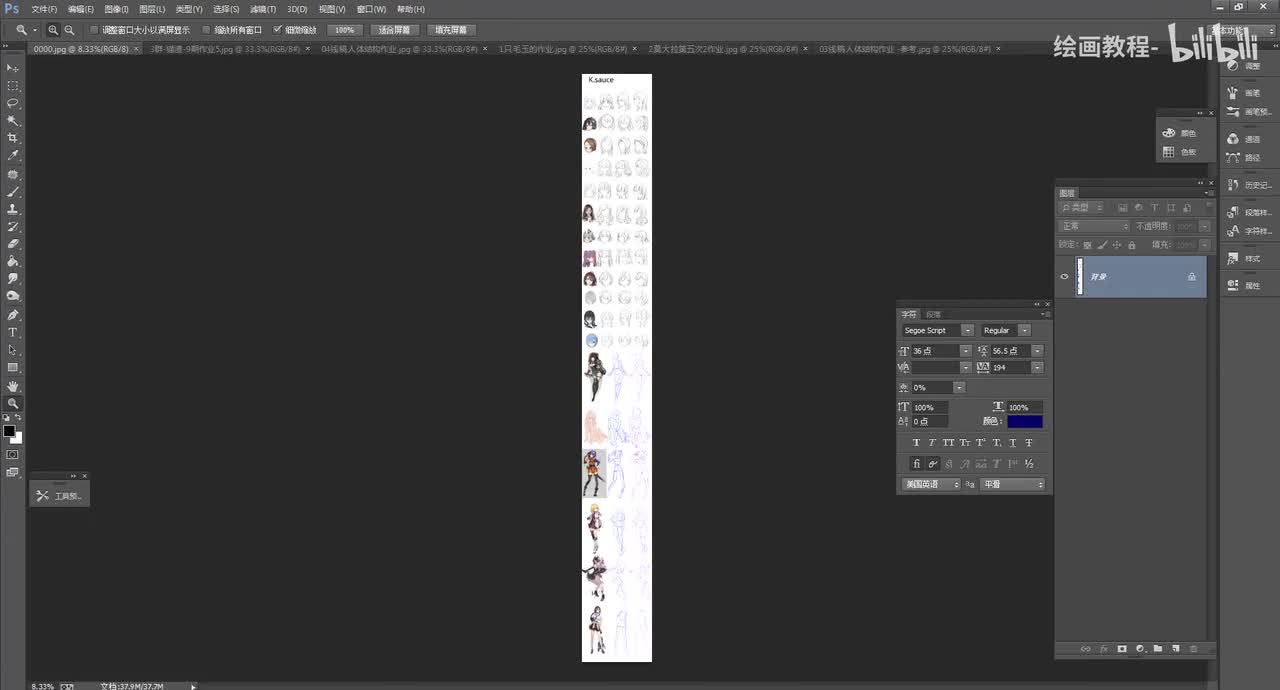Open the 通道 channels panel icon
The image size is (1280, 690).
click(x=1233, y=139)
